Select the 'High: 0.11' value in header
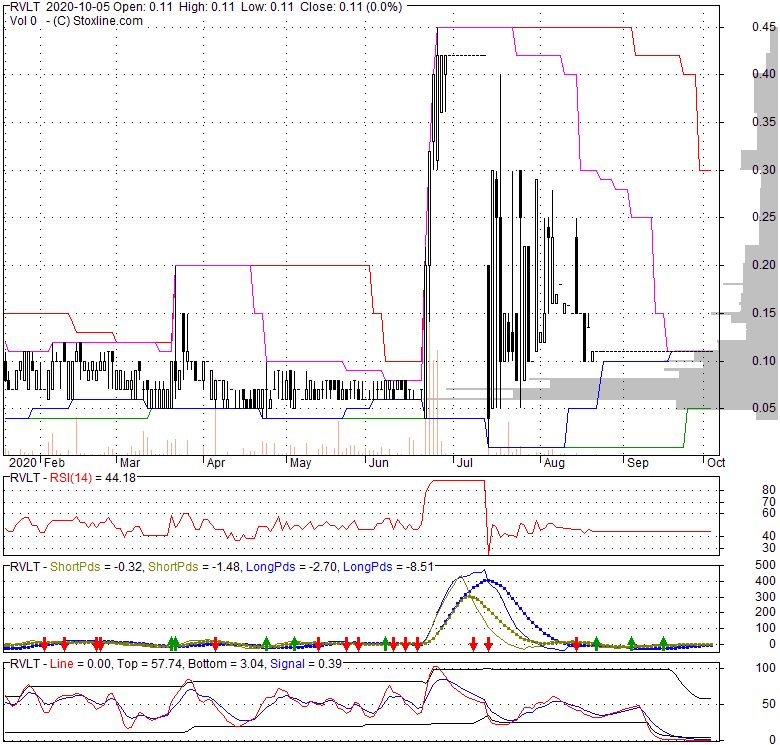780x745 pixels. (206, 7)
